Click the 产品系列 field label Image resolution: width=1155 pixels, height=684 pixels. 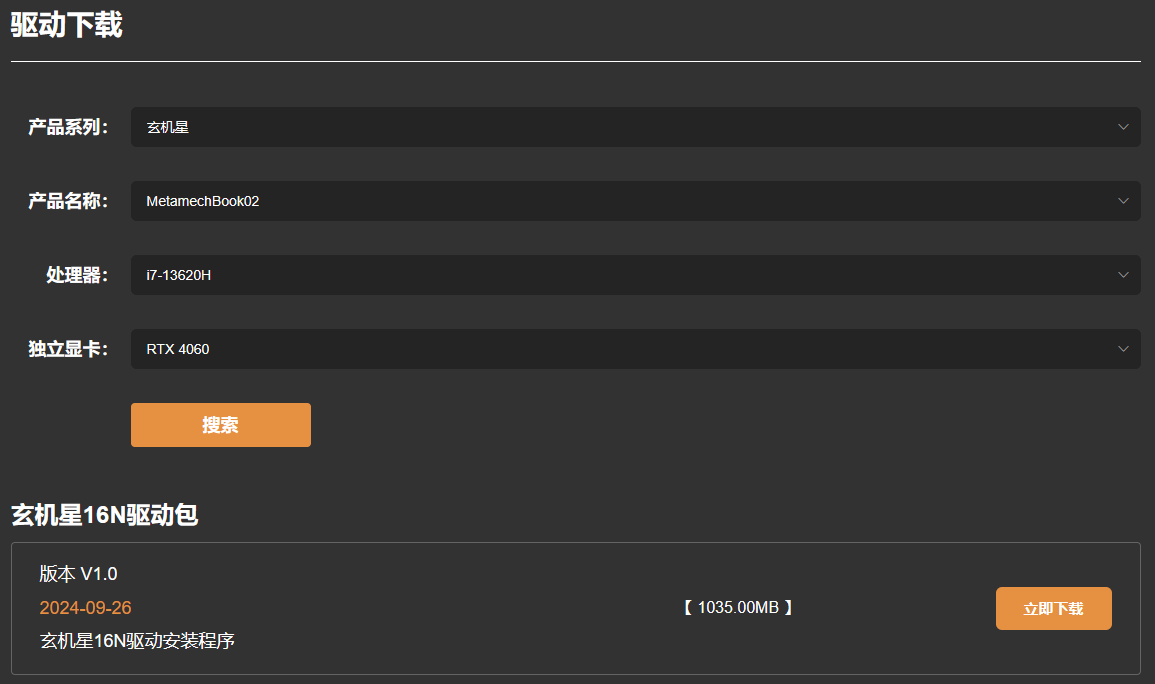[67, 127]
